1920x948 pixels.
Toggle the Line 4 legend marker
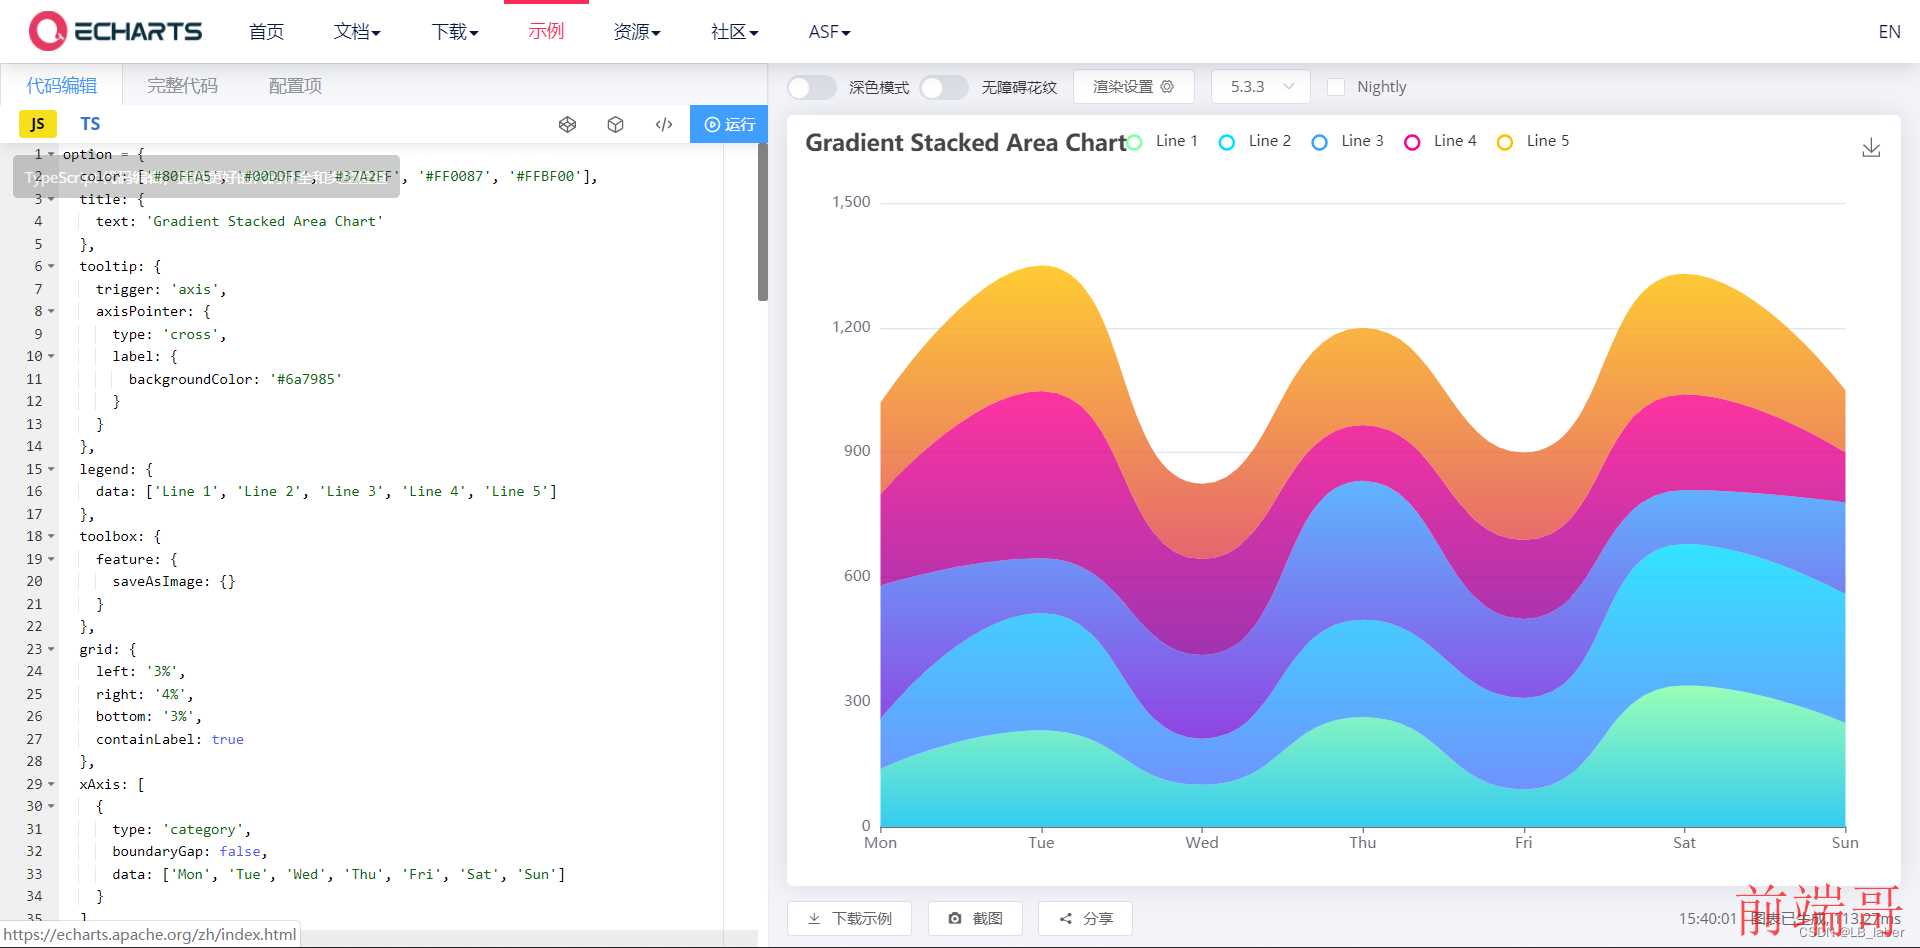[x=1412, y=142]
